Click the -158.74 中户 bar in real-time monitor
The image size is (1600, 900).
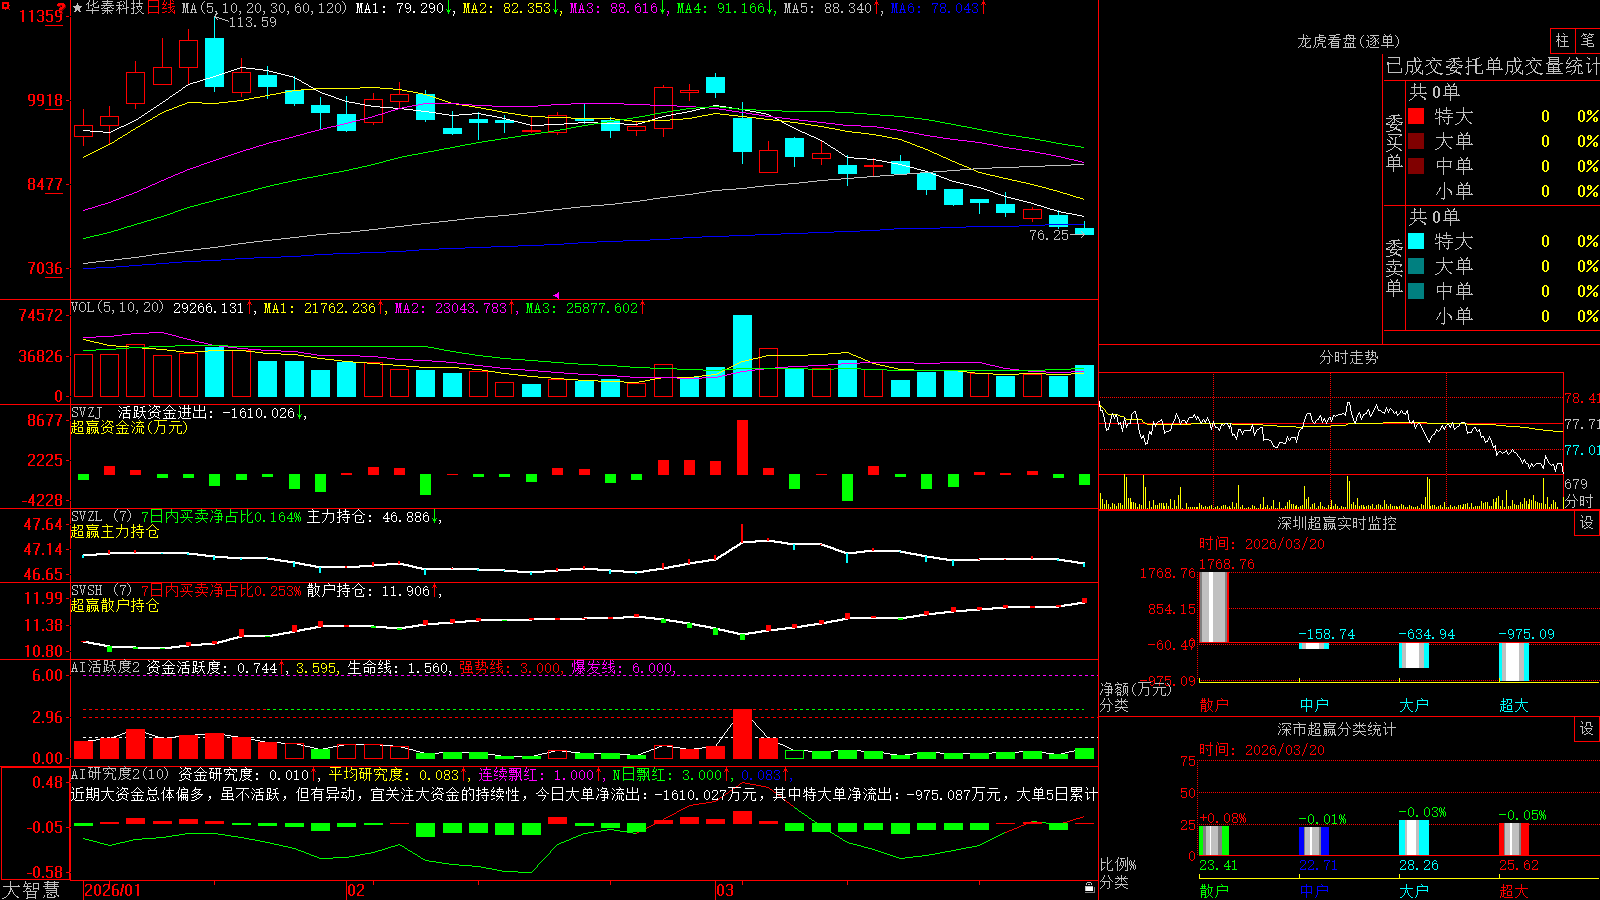pyautogui.click(x=1314, y=646)
